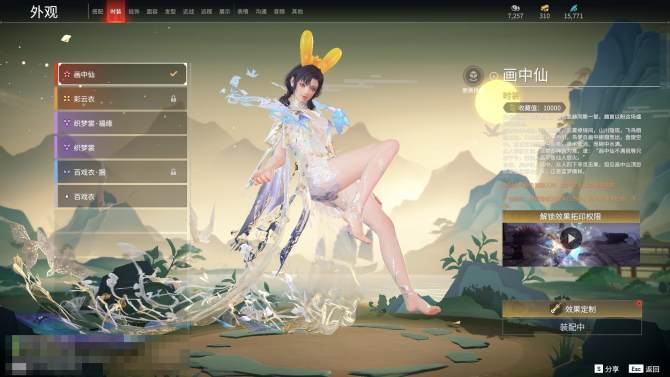Screen dimensions: 670x377
Task: Click the blue feather currency icon showing 15,771
Action: tap(573, 8)
